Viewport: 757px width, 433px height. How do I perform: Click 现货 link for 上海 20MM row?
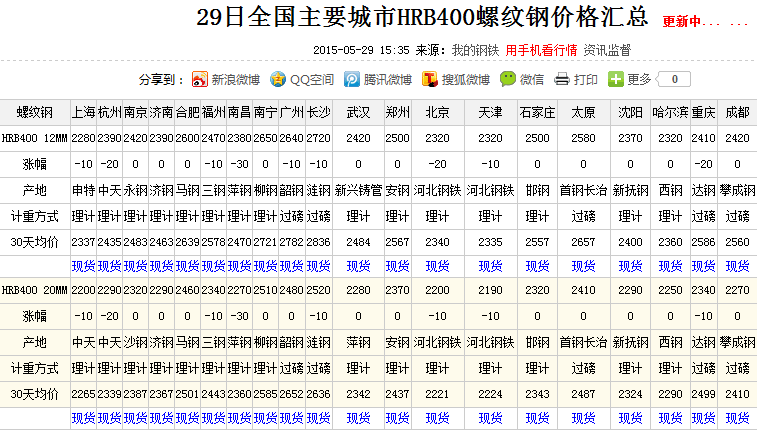click(84, 418)
